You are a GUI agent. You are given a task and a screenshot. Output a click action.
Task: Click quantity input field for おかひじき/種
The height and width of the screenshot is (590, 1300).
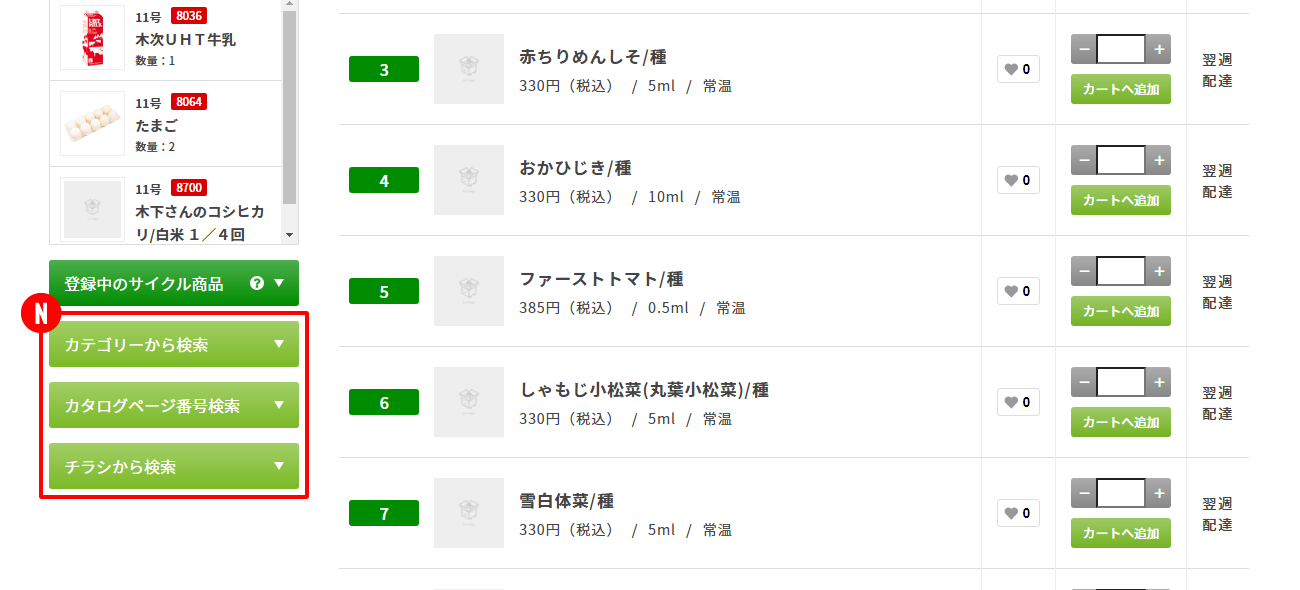coord(1121,160)
